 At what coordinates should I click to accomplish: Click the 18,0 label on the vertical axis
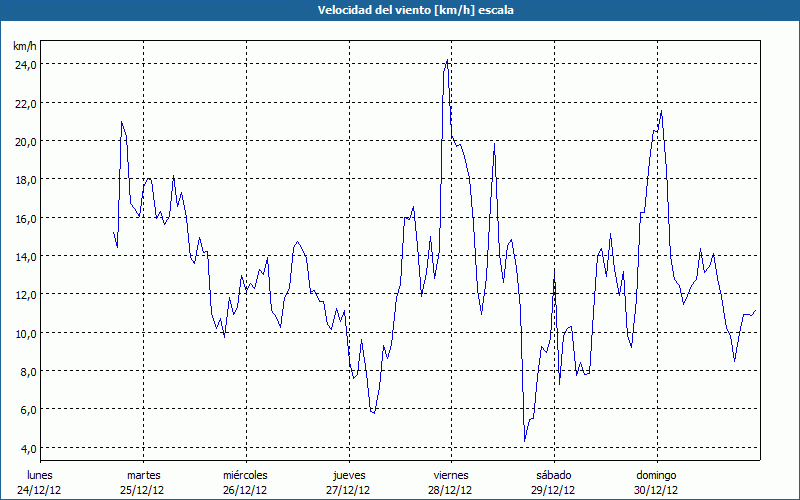pyautogui.click(x=25, y=179)
